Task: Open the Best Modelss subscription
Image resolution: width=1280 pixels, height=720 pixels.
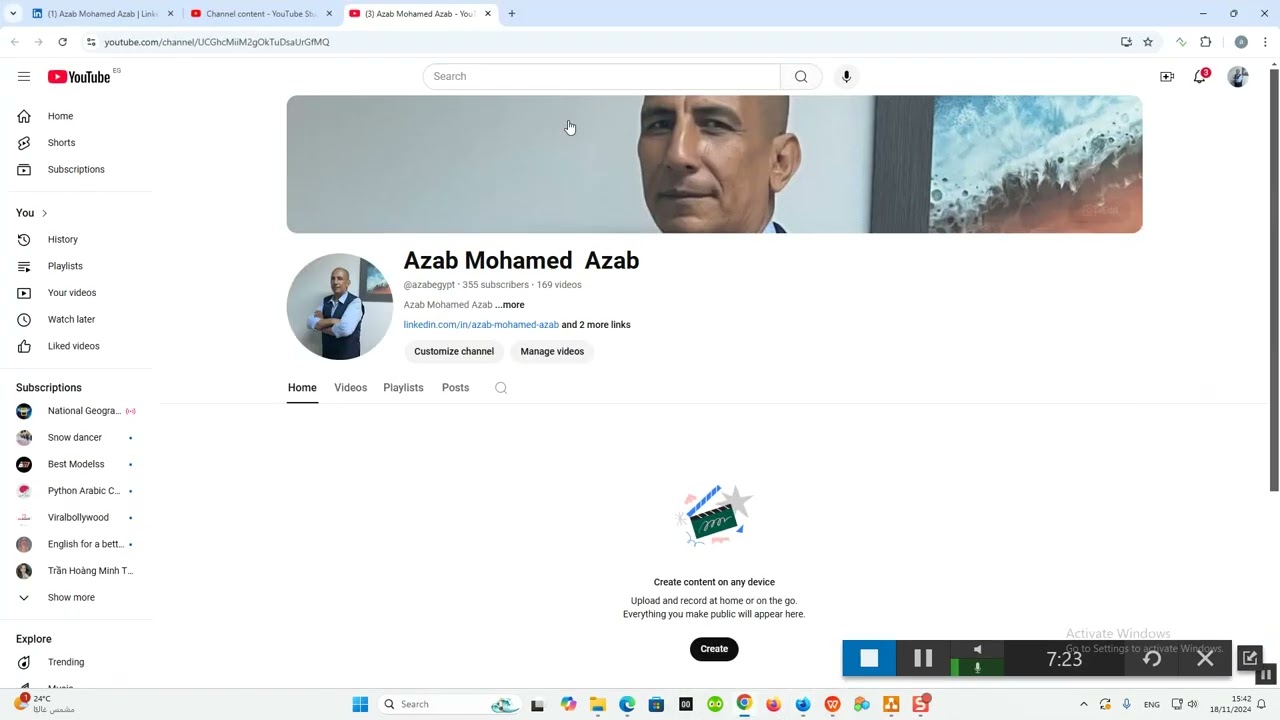Action: pyautogui.click(x=76, y=464)
